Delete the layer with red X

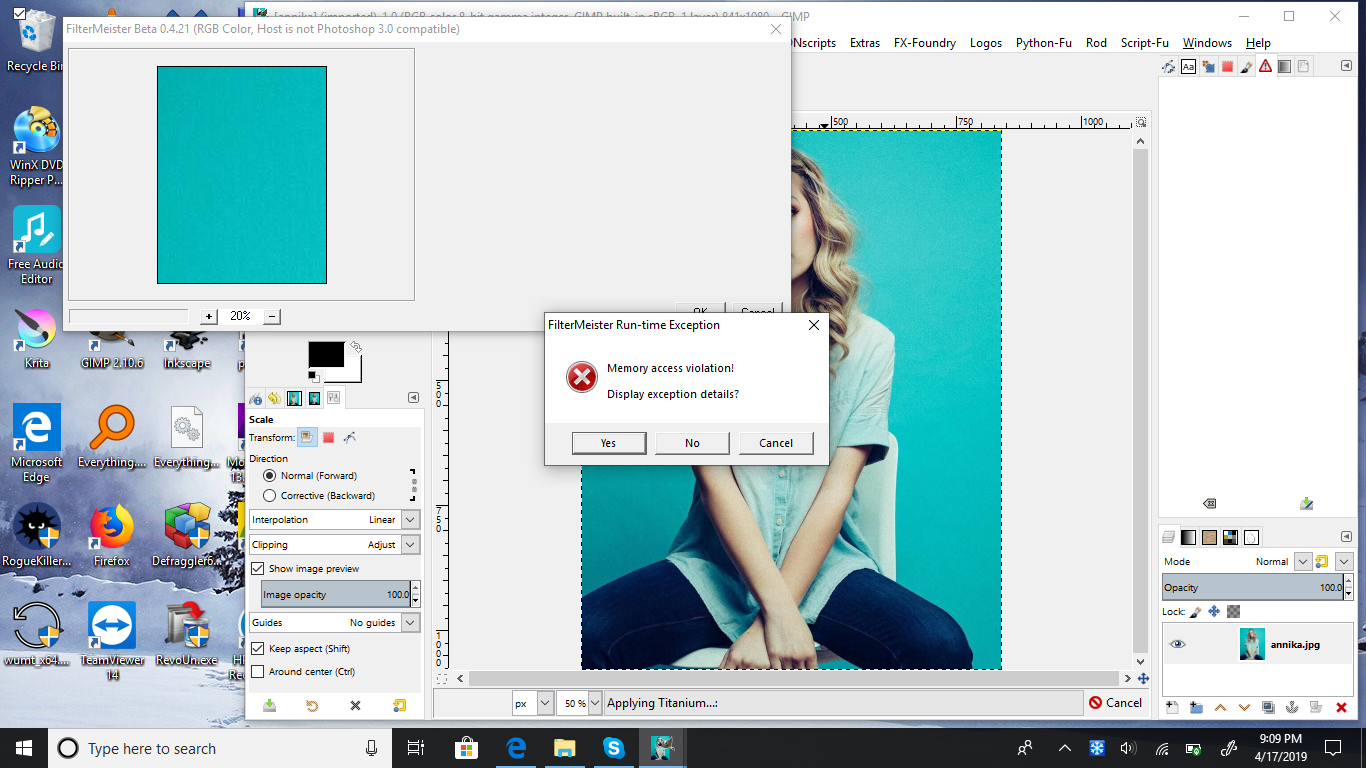[1341, 708]
